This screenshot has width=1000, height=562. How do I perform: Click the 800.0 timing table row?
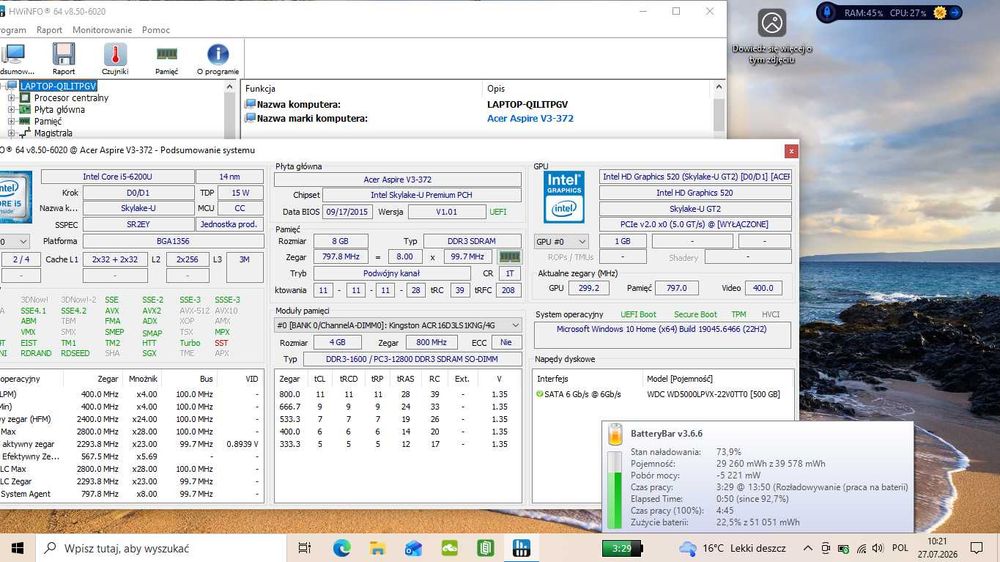(x=397, y=394)
